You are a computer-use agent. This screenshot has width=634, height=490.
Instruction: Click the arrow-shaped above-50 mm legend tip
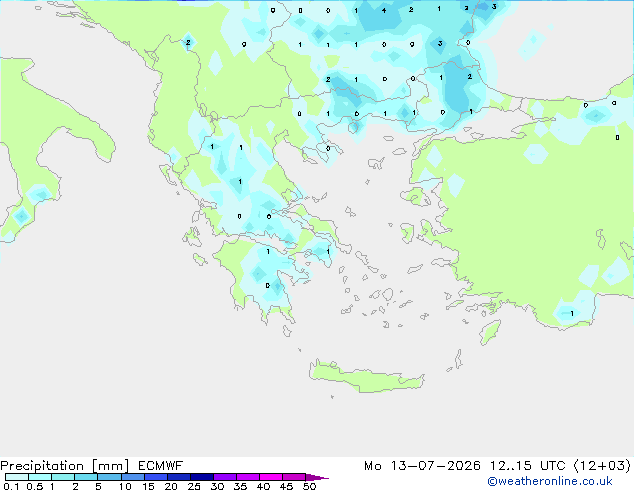(317, 477)
